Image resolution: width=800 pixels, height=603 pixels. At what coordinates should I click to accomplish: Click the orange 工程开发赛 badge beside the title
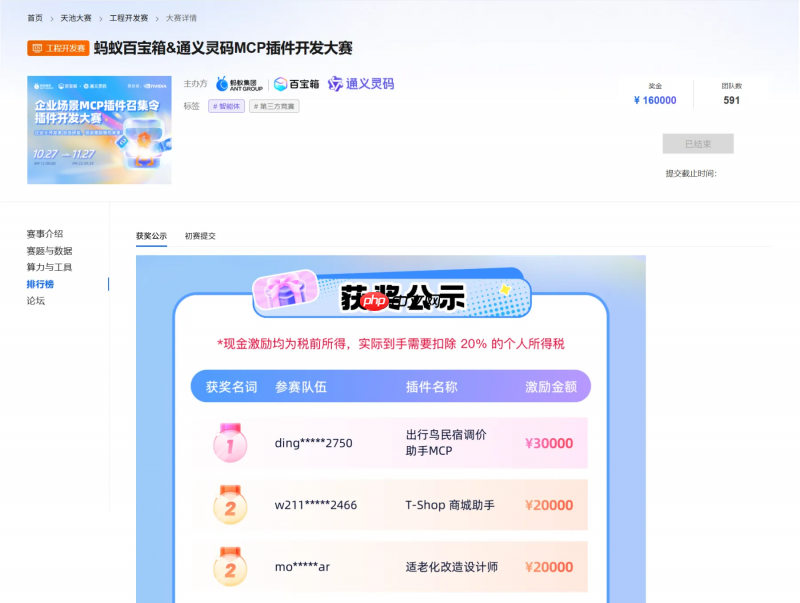[x=60, y=47]
